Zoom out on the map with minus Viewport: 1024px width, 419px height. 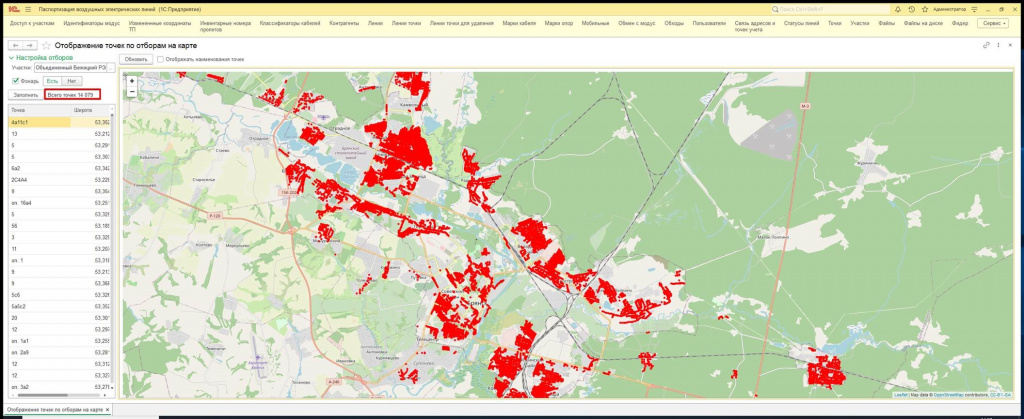132,92
